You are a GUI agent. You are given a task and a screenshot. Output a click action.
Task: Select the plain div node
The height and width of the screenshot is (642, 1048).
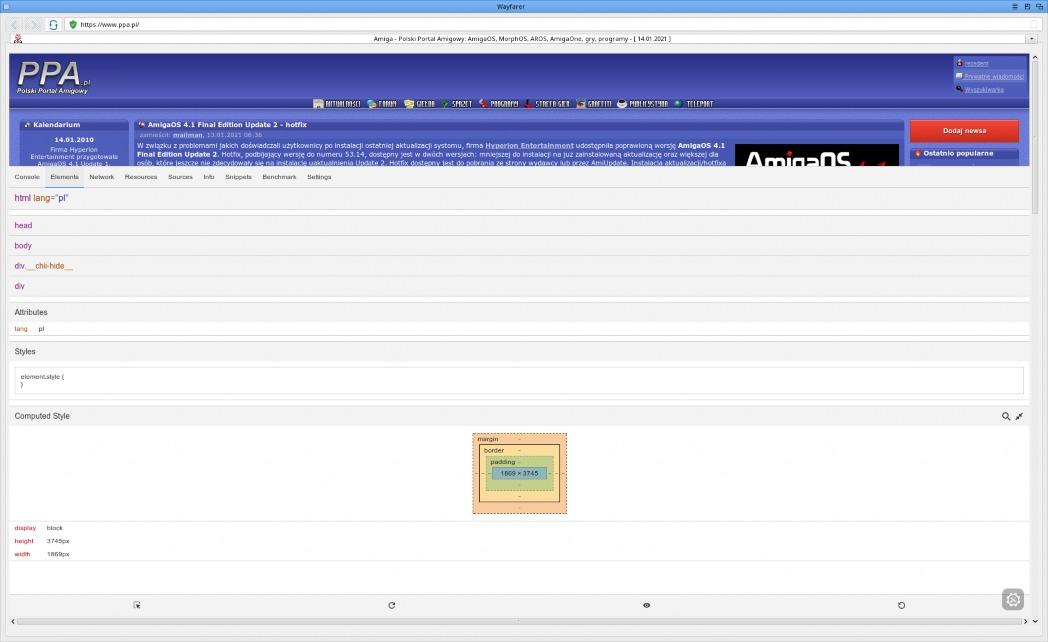(519, 286)
